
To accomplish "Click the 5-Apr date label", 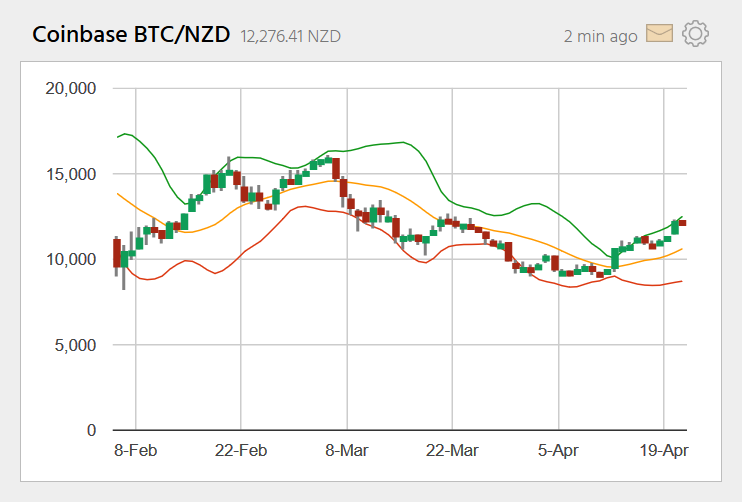I will click(558, 452).
